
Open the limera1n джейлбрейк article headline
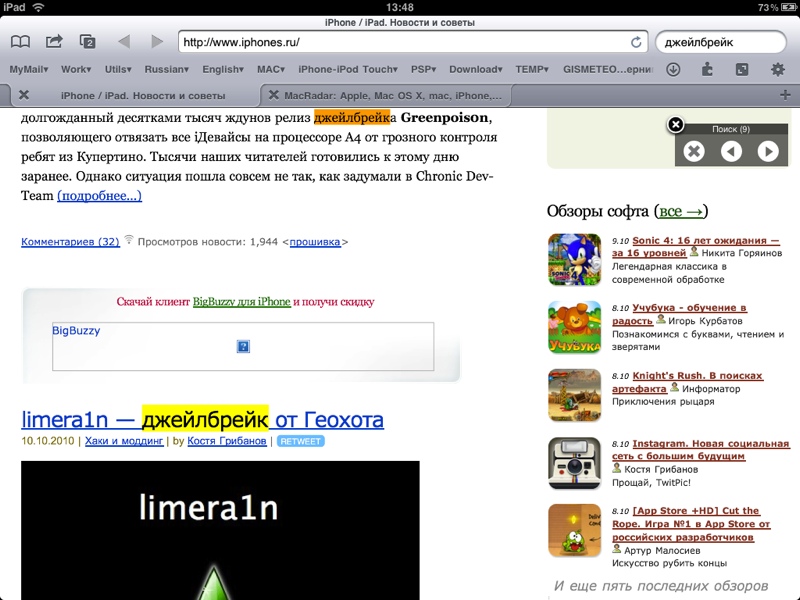pos(202,419)
